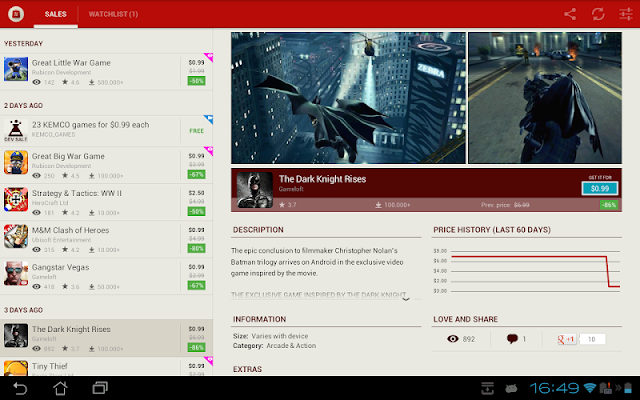Select Gangstar Vegas in the list
Screen dimensions: 640x400
[x=106, y=276]
